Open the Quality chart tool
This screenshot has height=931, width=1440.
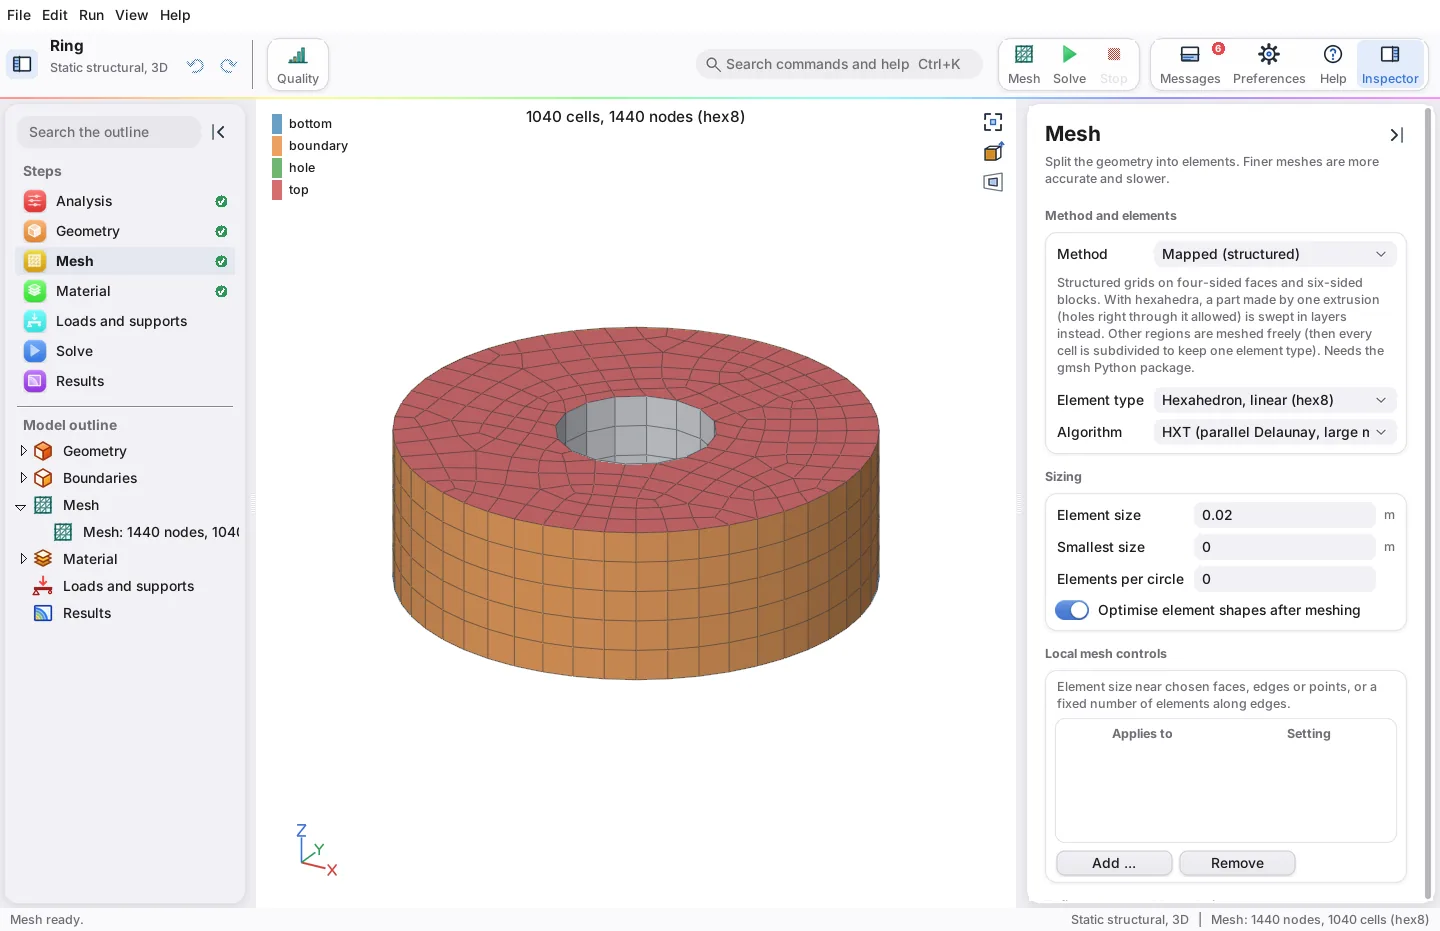coord(298,65)
